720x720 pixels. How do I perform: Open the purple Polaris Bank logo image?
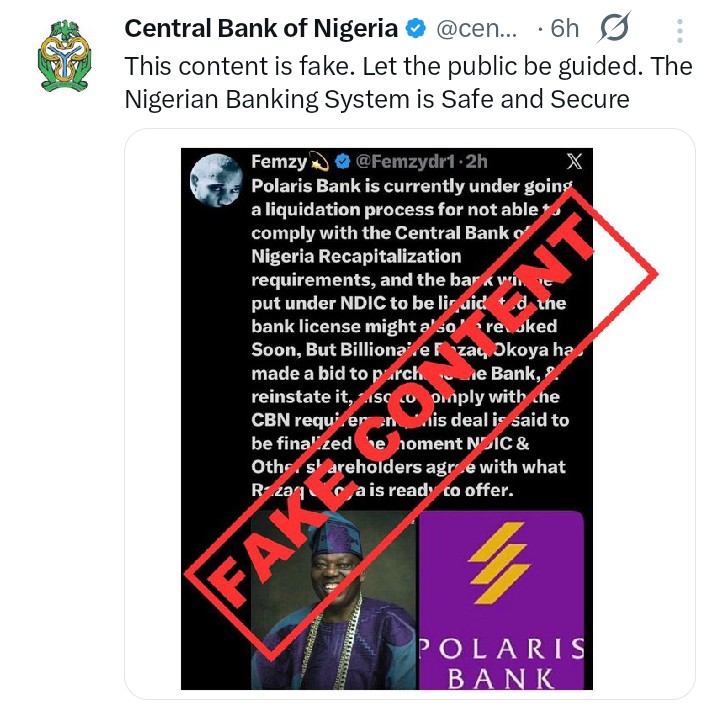coord(500,599)
